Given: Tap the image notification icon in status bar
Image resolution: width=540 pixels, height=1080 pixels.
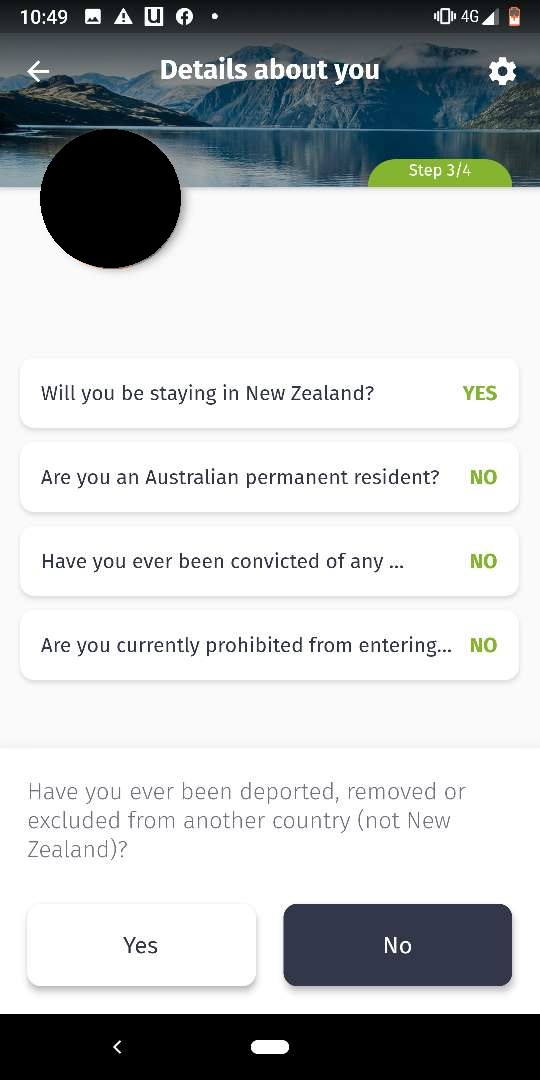Looking at the screenshot, I should [x=93, y=17].
